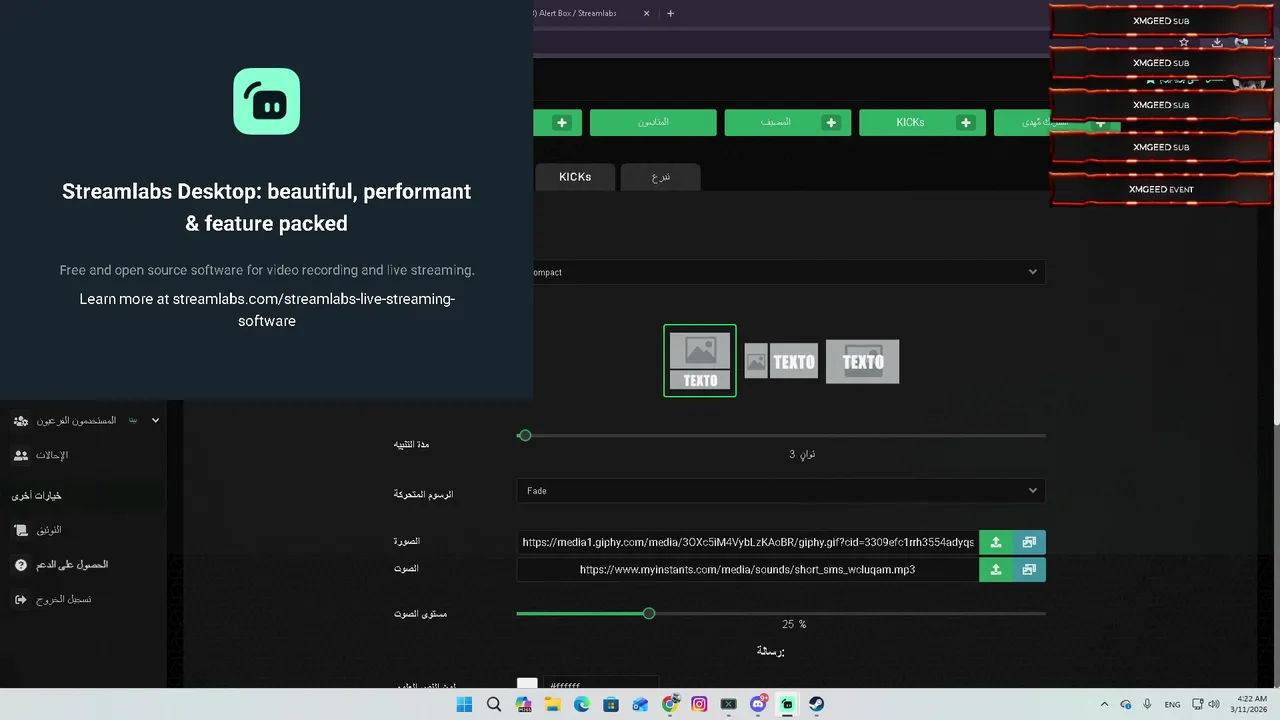This screenshot has width=1280, height=720.
Task: Open Instagram from the taskbar
Action: (x=699, y=704)
